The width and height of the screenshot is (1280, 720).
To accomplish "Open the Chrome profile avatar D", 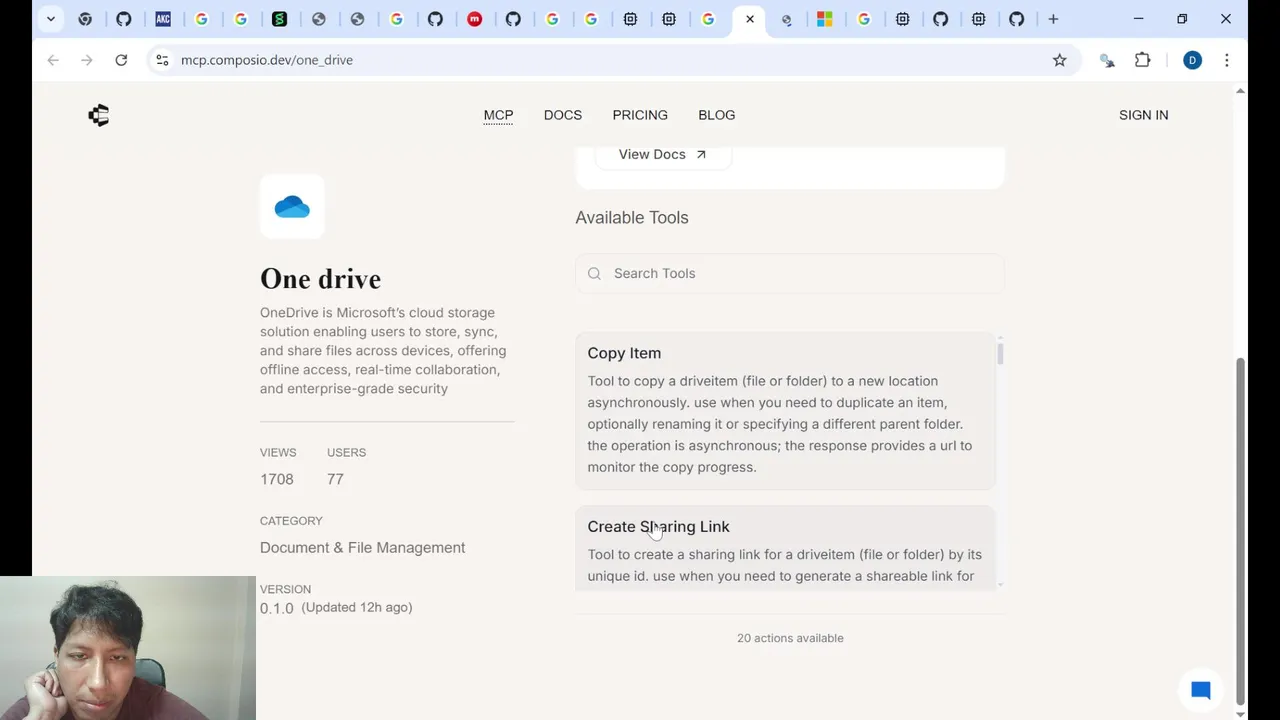I will (x=1192, y=60).
